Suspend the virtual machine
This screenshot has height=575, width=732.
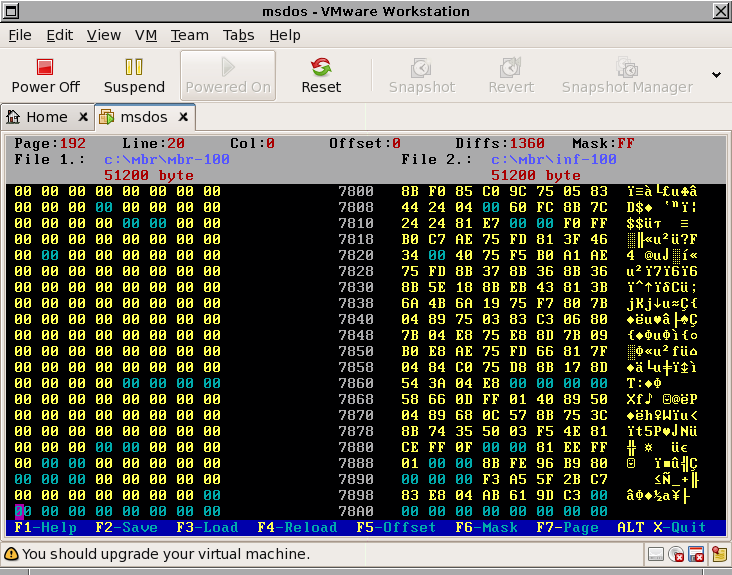[134, 76]
